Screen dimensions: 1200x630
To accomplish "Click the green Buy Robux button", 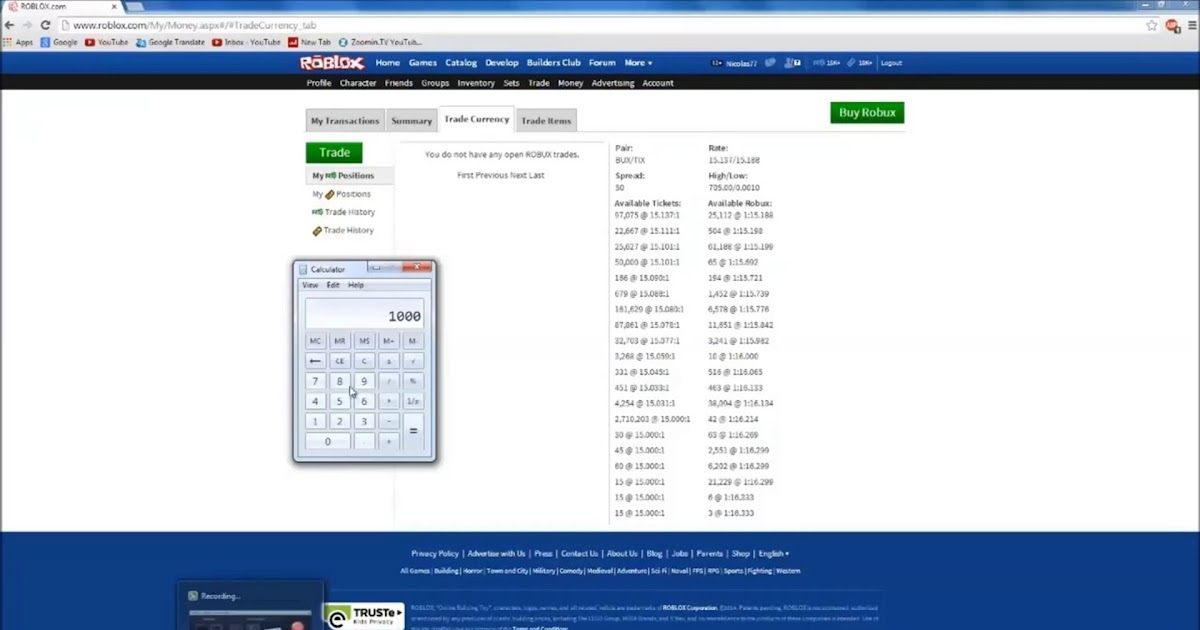I will (867, 113).
